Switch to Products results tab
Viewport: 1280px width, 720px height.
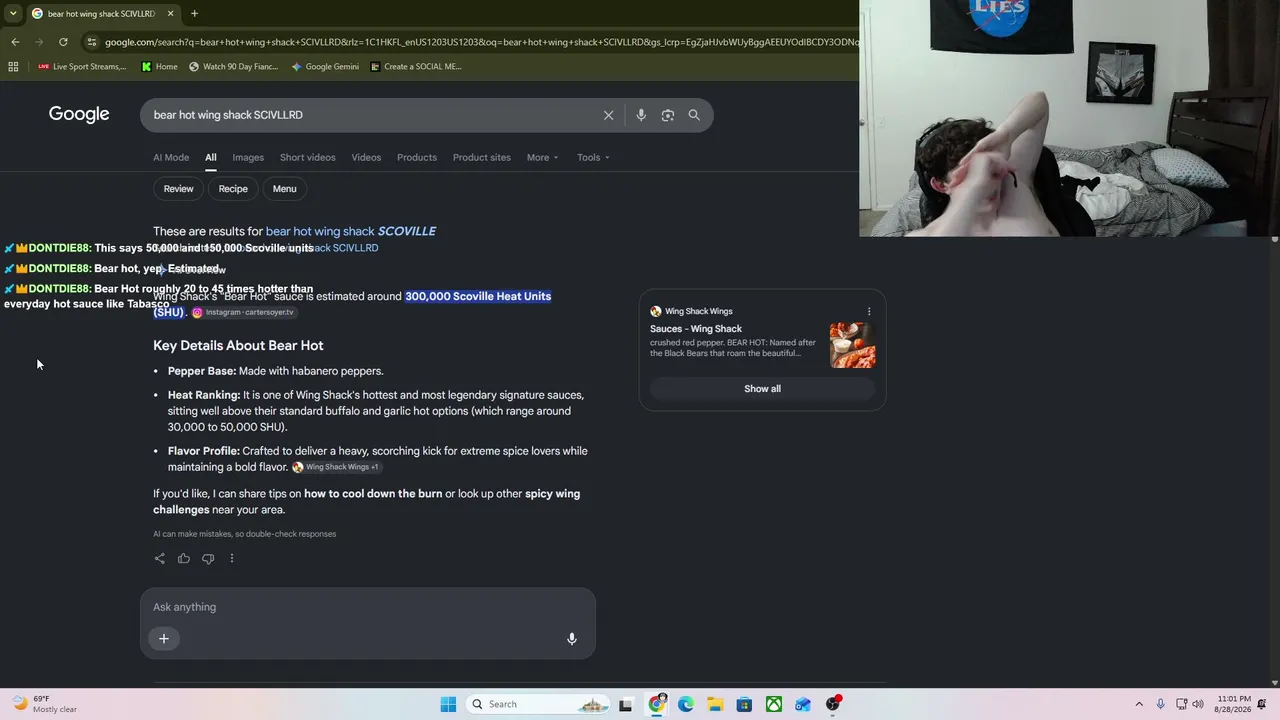click(x=417, y=157)
